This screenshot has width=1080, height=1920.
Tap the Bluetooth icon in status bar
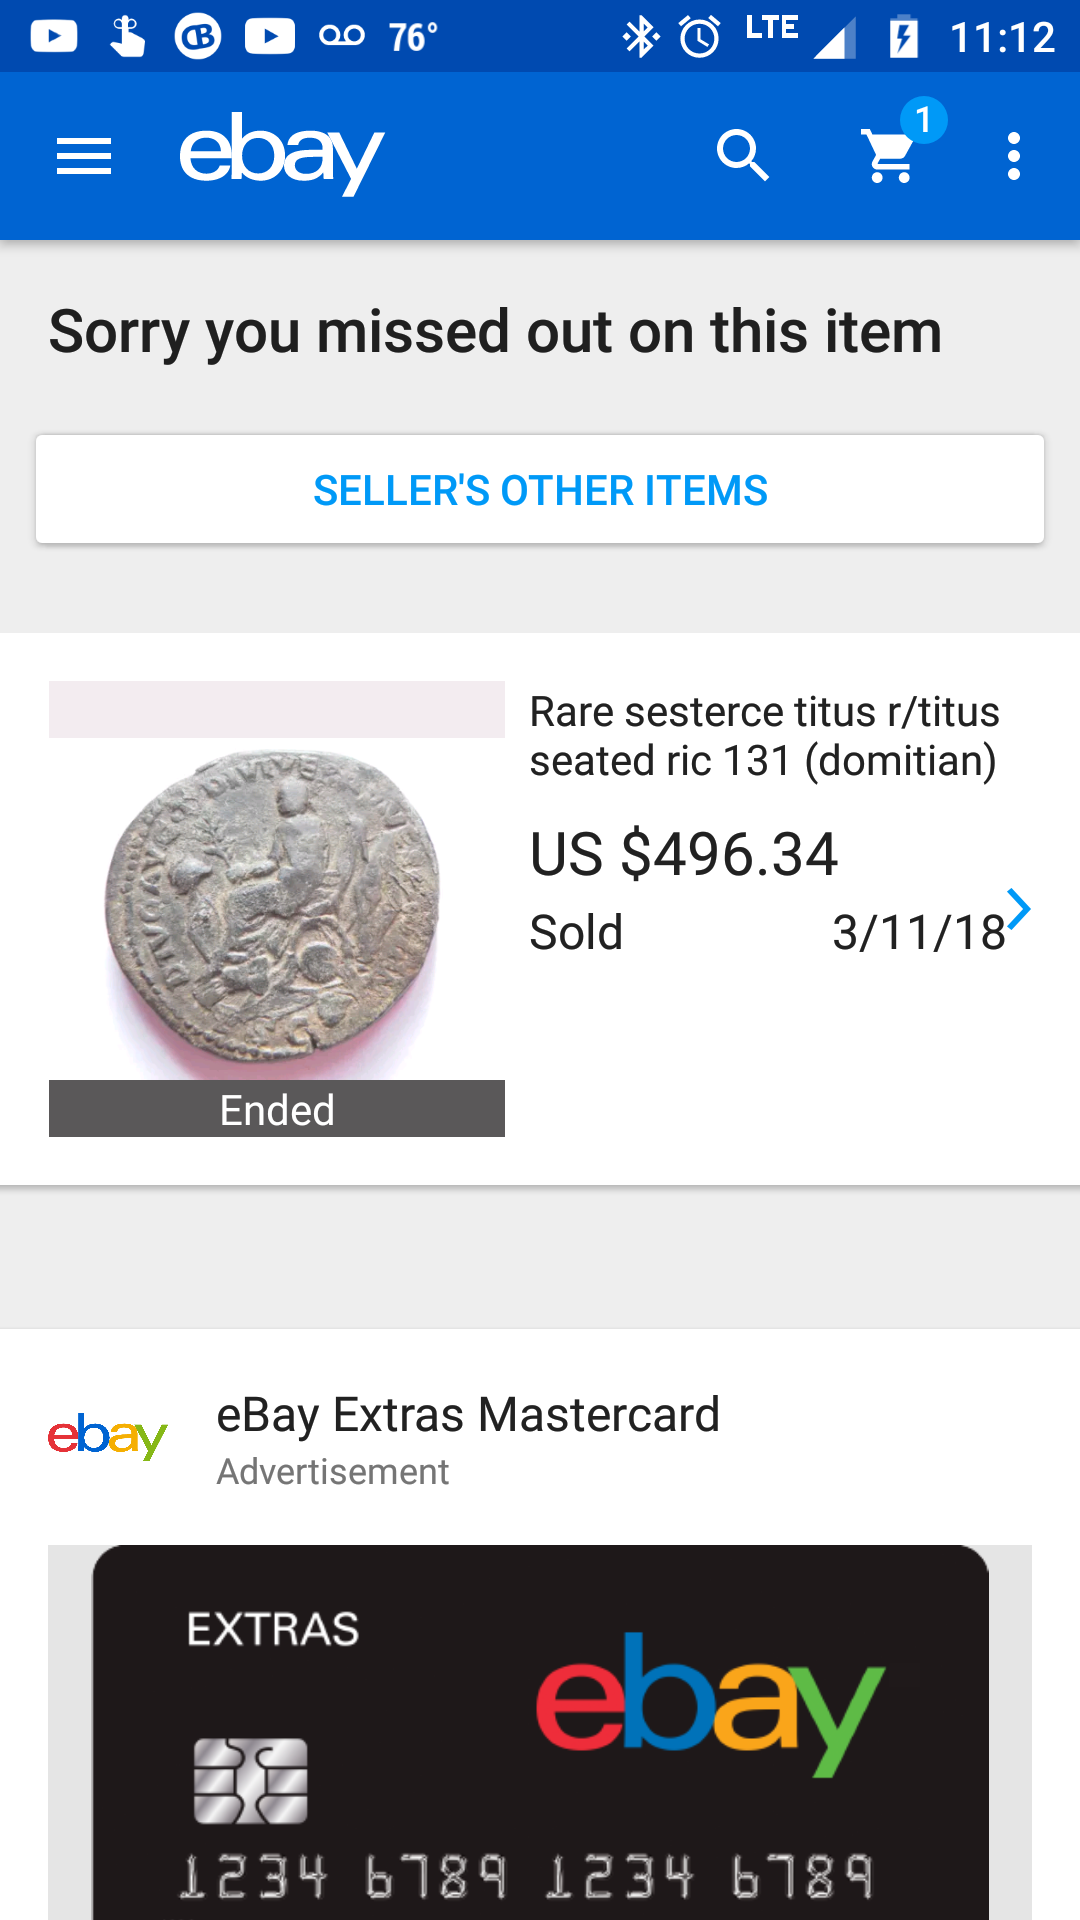640,37
